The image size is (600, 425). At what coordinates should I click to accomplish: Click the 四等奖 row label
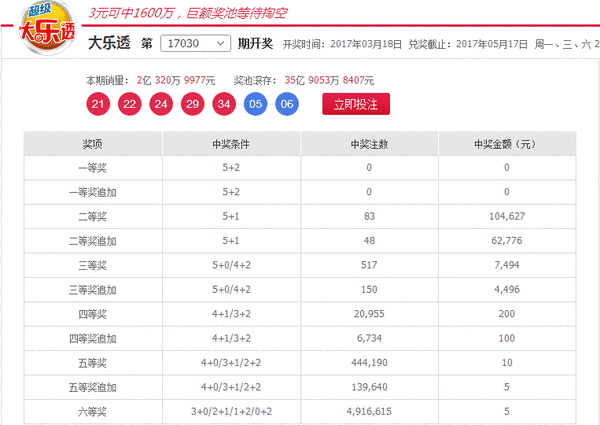click(x=93, y=314)
